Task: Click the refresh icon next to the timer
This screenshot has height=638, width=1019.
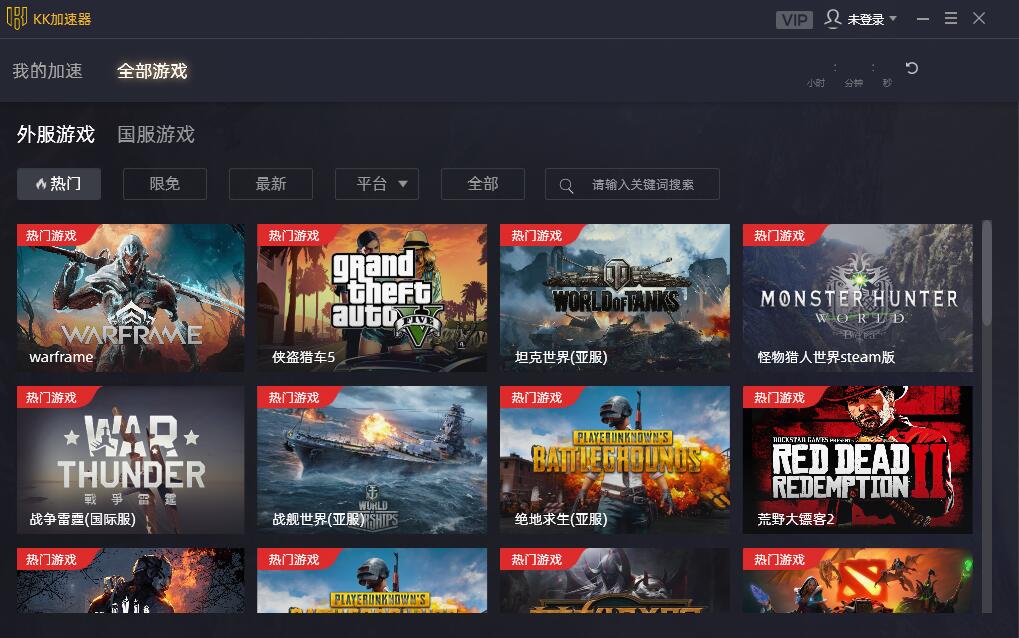Action: click(x=910, y=68)
